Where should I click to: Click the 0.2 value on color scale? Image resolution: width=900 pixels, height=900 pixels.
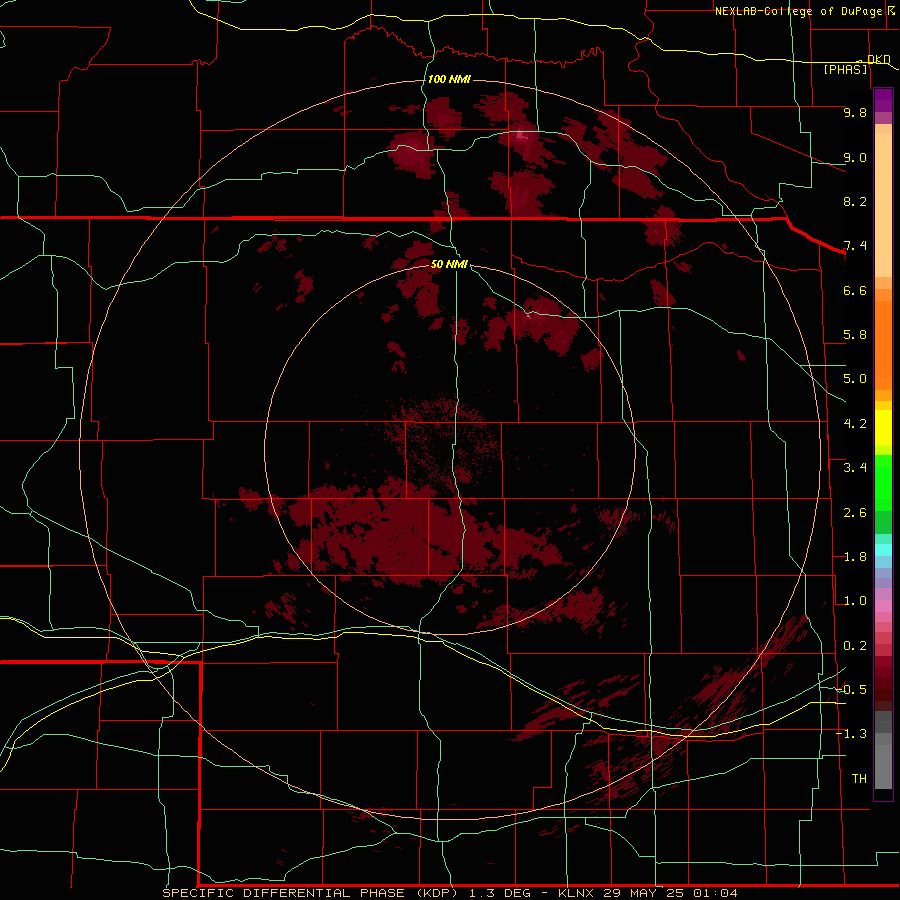coord(855,646)
